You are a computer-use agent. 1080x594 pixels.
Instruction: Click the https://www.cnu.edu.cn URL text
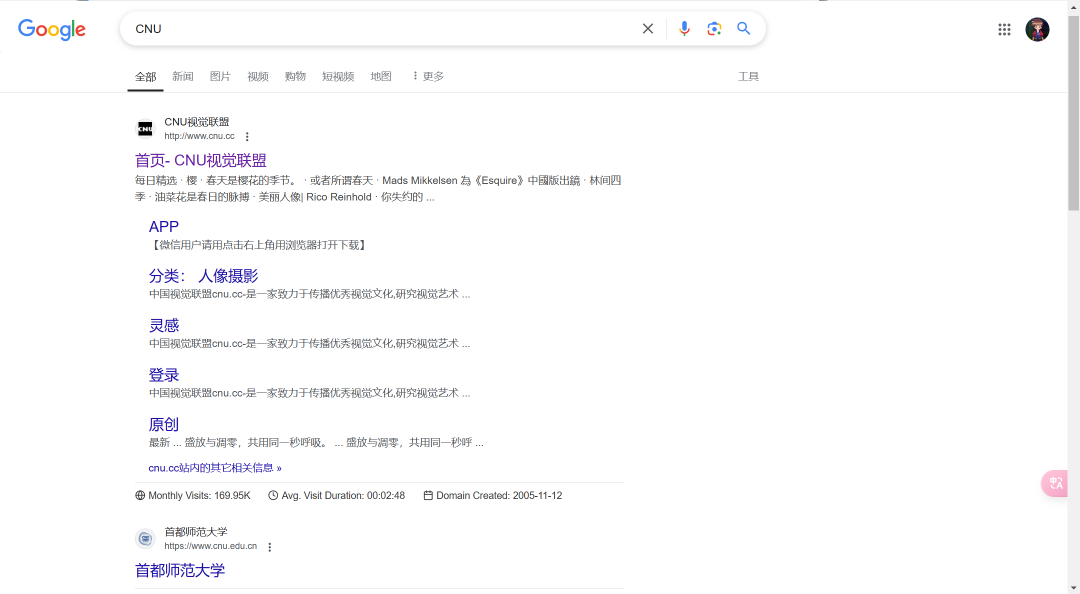[210, 546]
